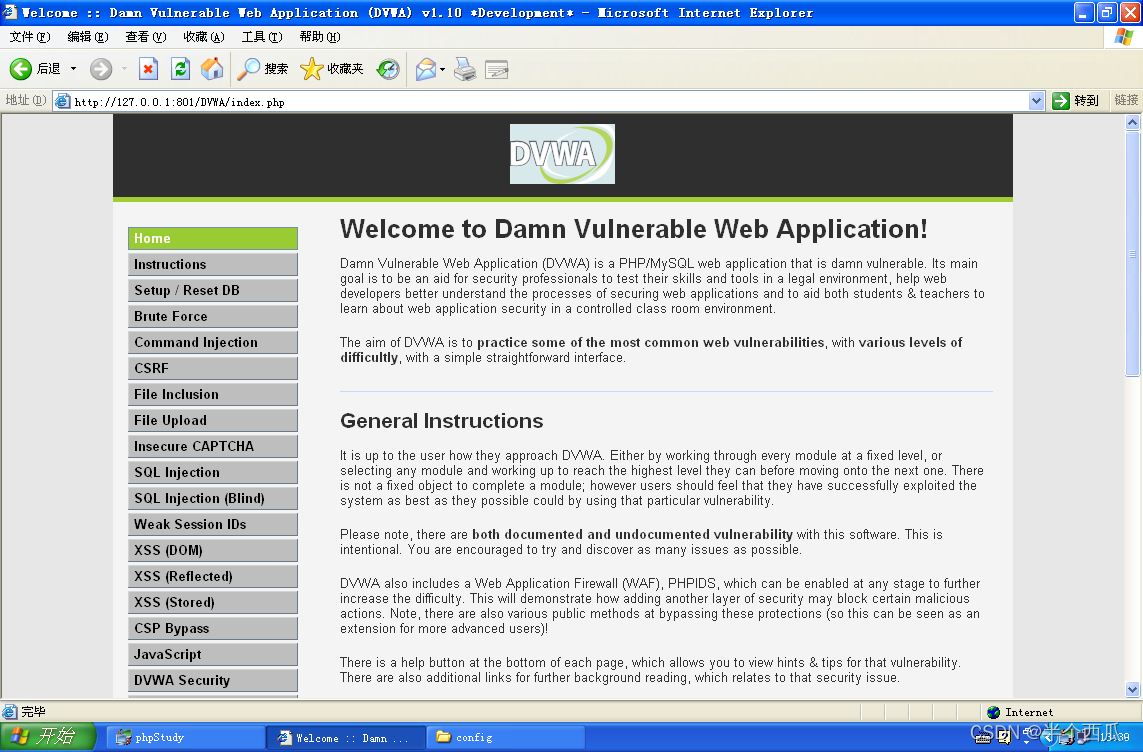The image size is (1143, 752).
Task: Open the File Upload module
Action: [x=213, y=420]
